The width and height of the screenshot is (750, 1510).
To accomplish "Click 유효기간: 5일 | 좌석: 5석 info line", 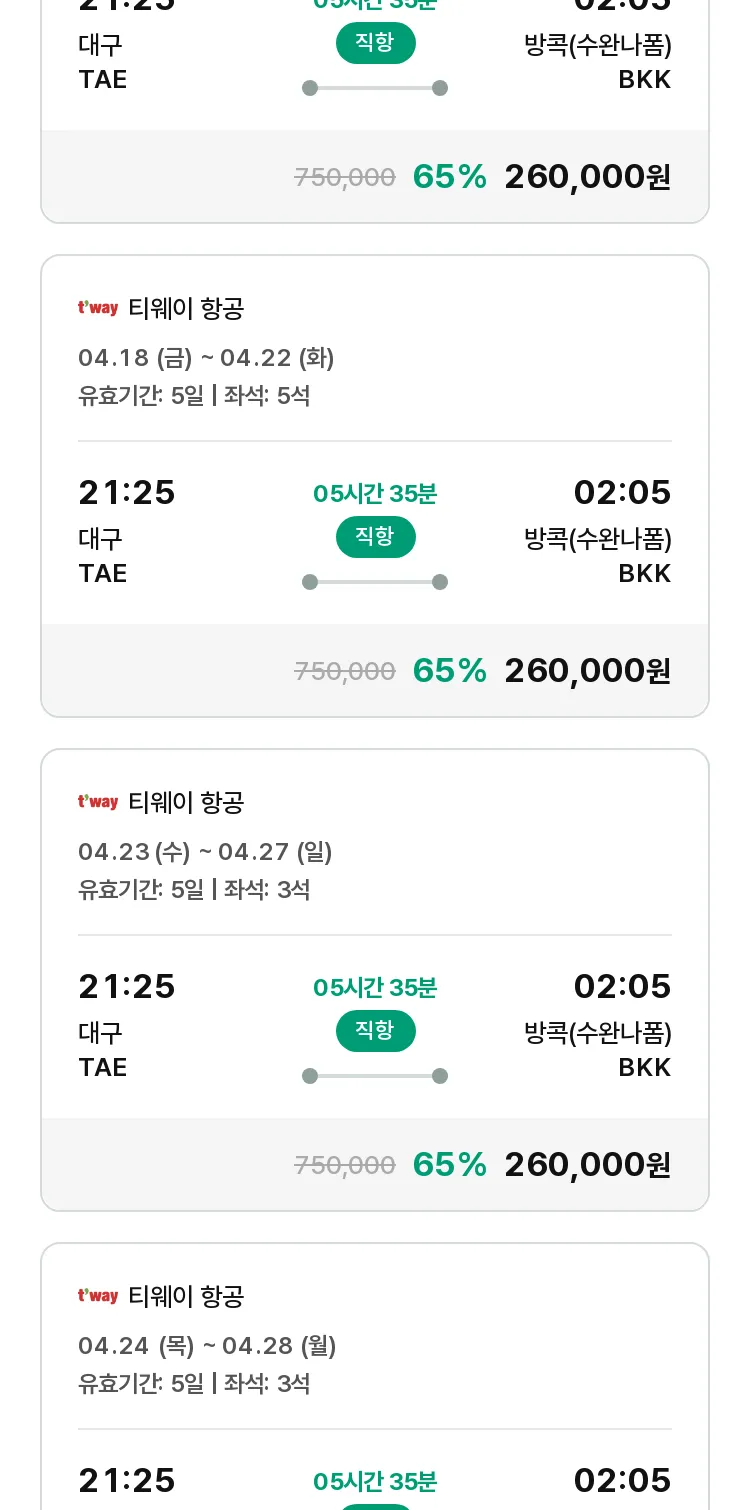I will point(194,396).
